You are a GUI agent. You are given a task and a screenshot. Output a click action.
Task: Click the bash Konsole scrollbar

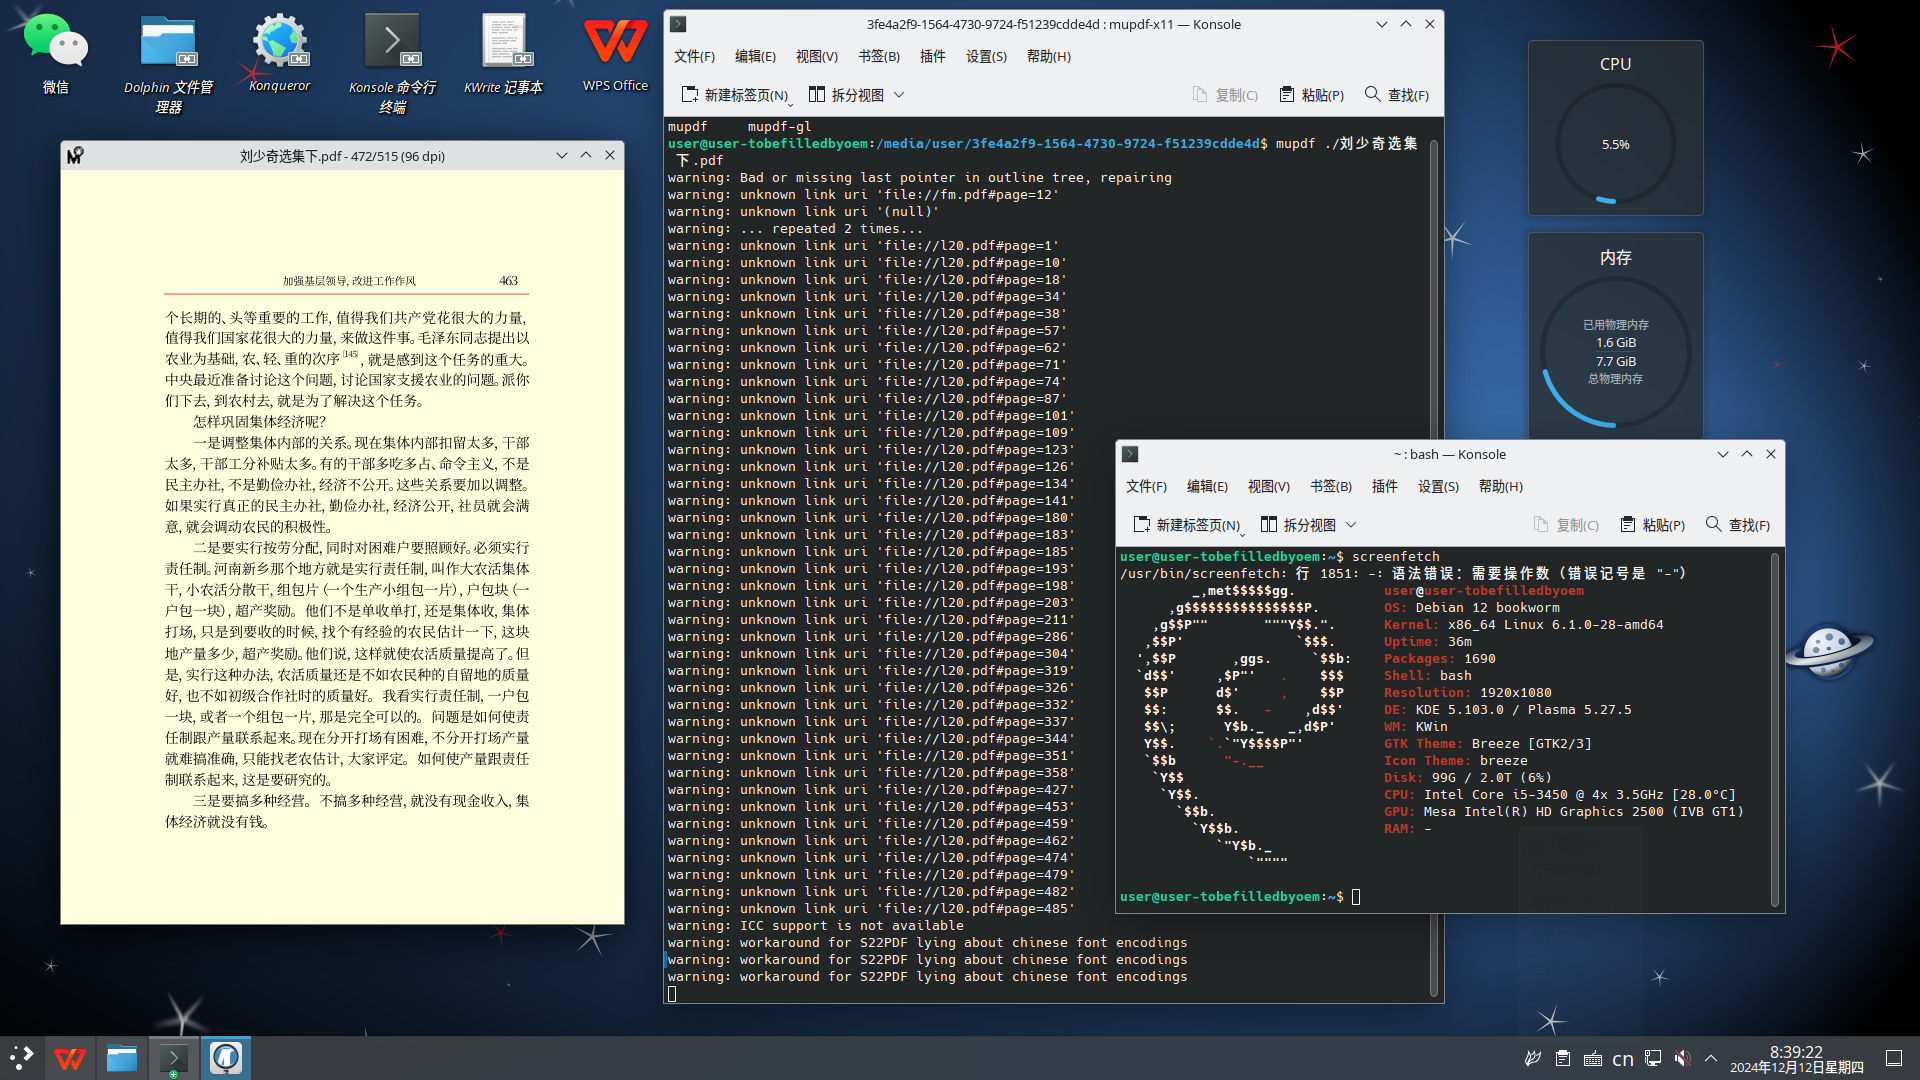pos(1775,729)
